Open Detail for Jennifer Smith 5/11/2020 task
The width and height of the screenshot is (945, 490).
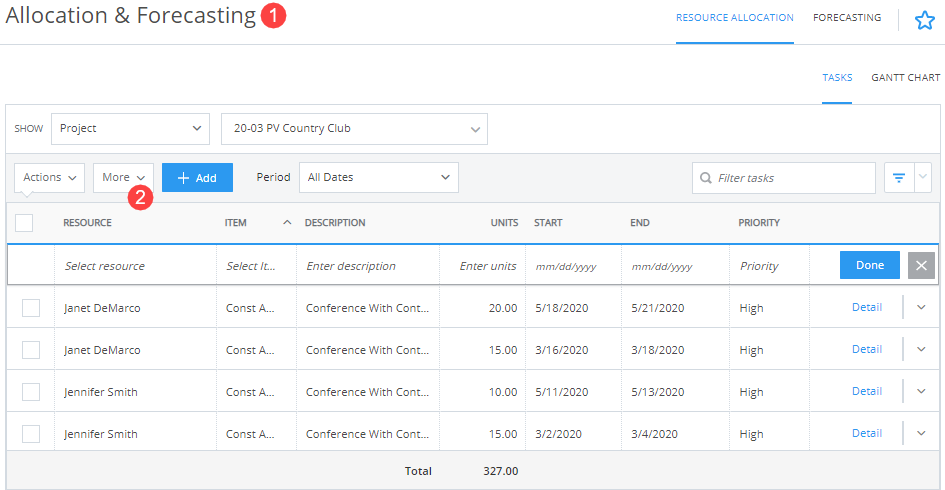(867, 391)
